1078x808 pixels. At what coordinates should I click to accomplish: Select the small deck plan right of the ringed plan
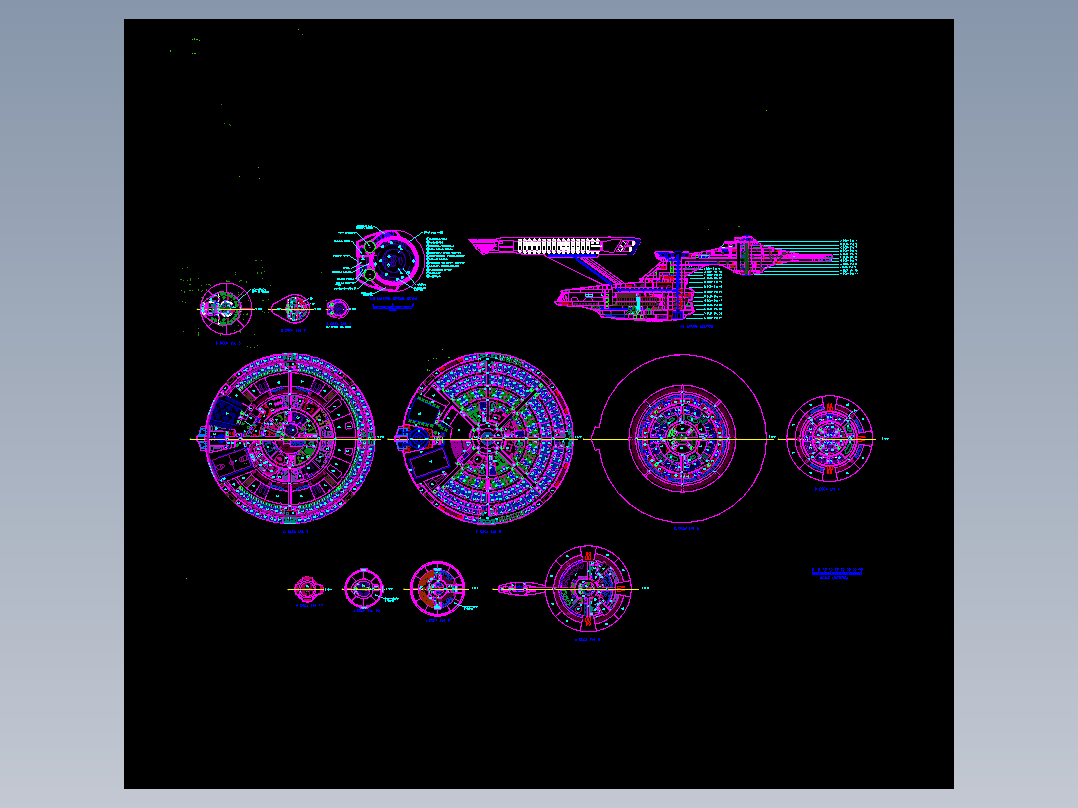829,439
